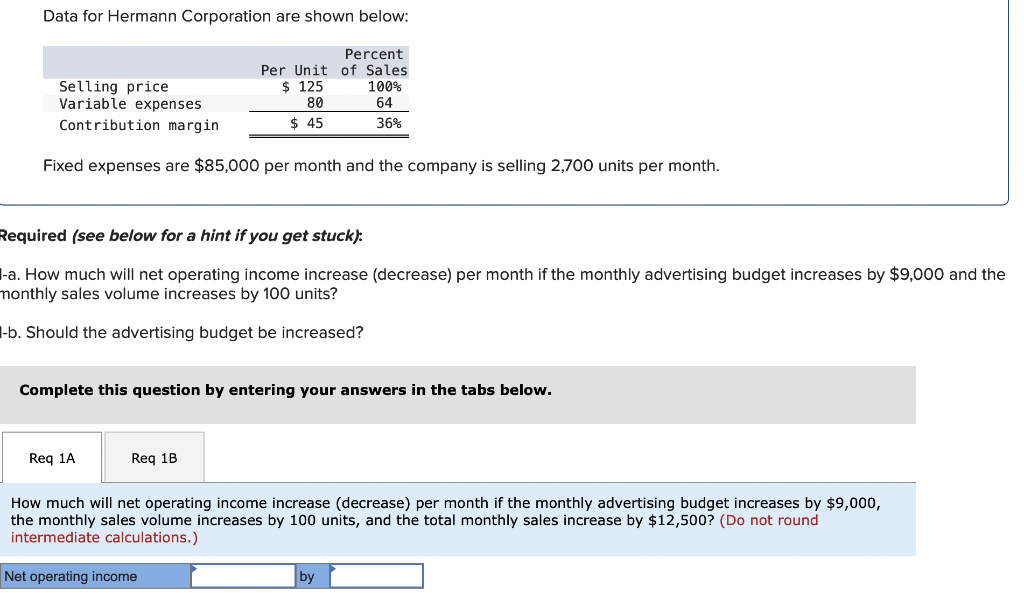Select the fixed expenses sentence text
1024x593 pixels.
tap(380, 165)
